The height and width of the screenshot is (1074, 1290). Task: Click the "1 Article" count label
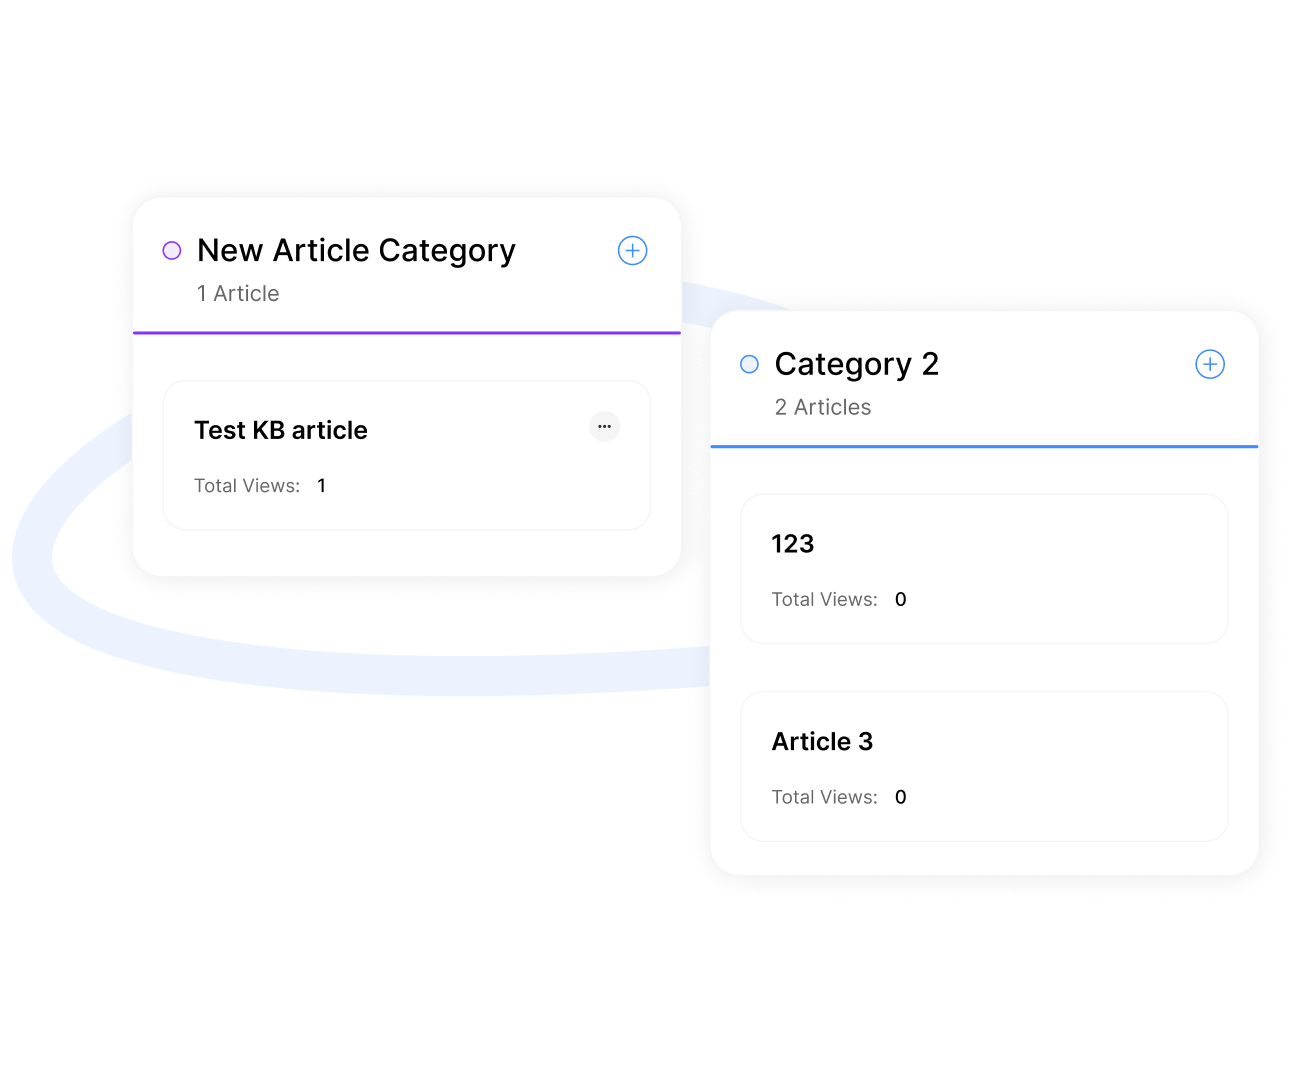(238, 294)
